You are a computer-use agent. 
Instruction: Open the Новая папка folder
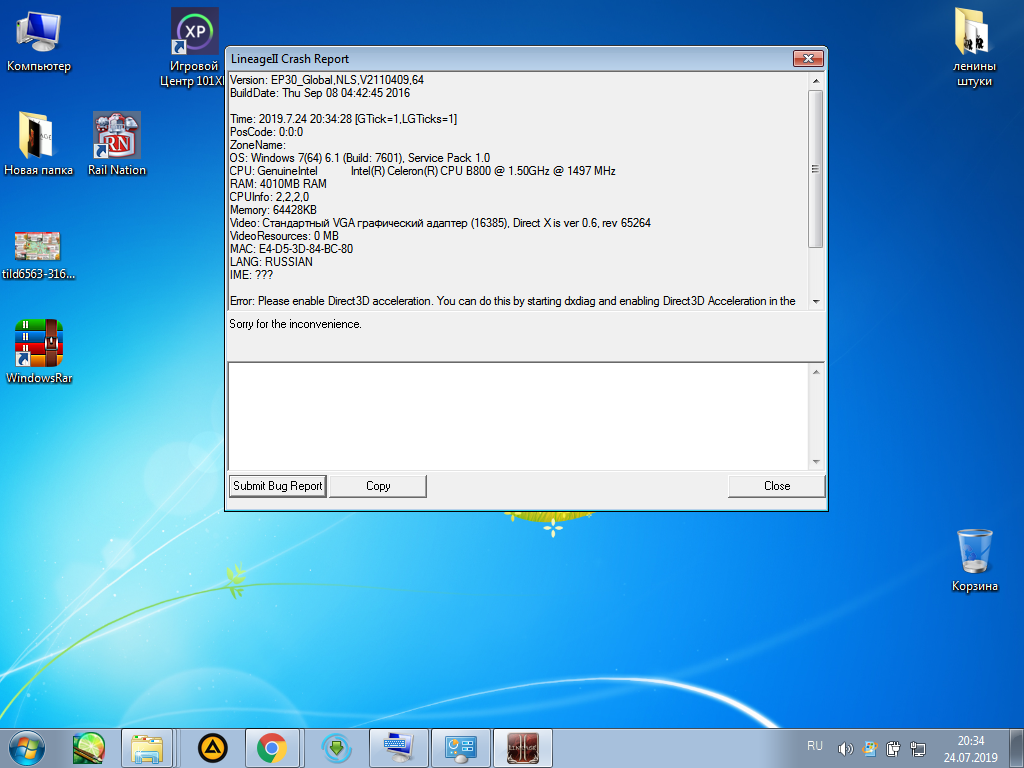pyautogui.click(x=38, y=137)
